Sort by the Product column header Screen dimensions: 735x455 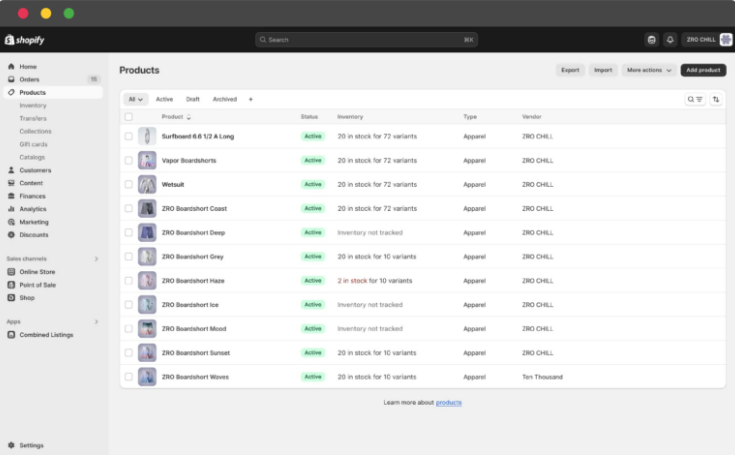pyautogui.click(x=176, y=117)
